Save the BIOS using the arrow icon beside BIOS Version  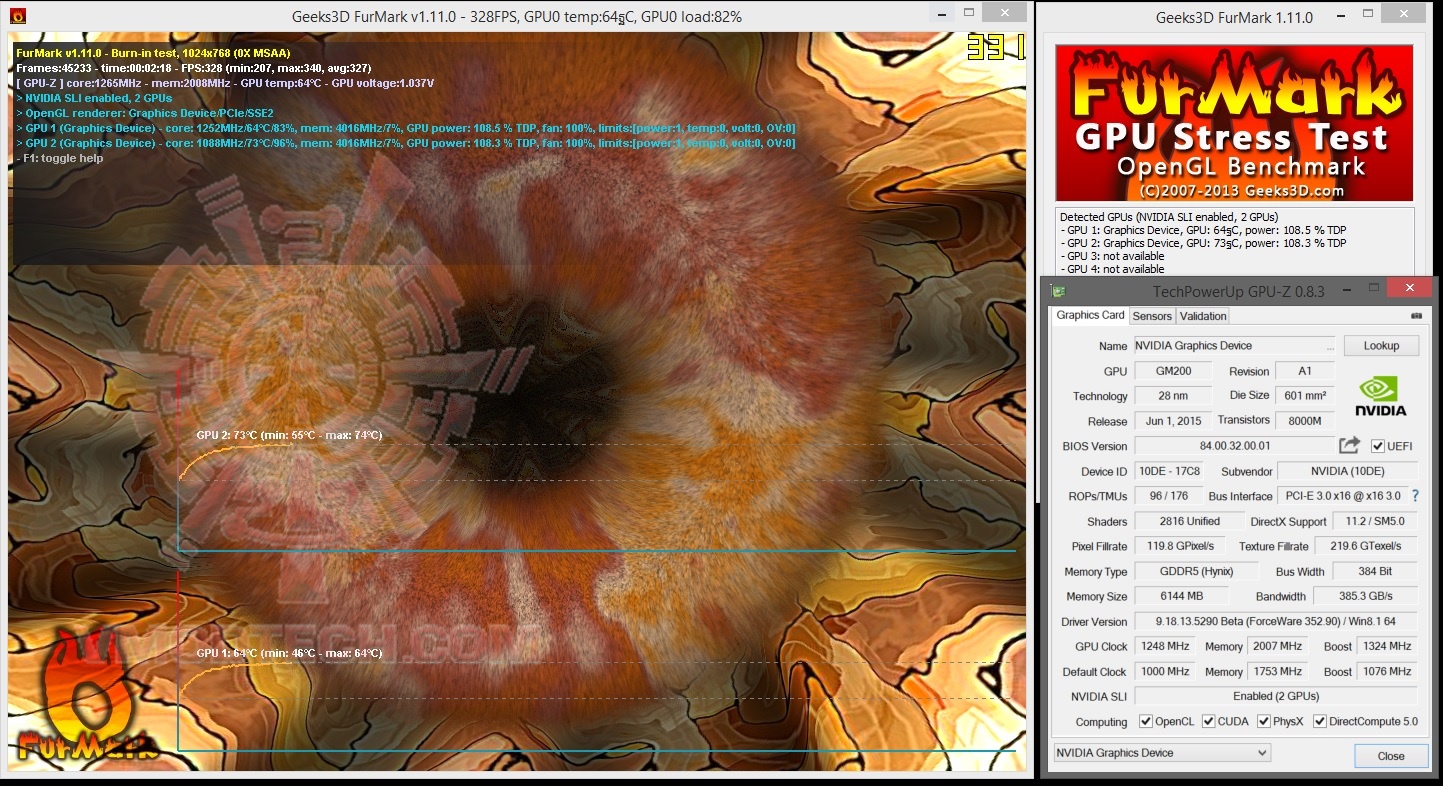pos(1350,445)
